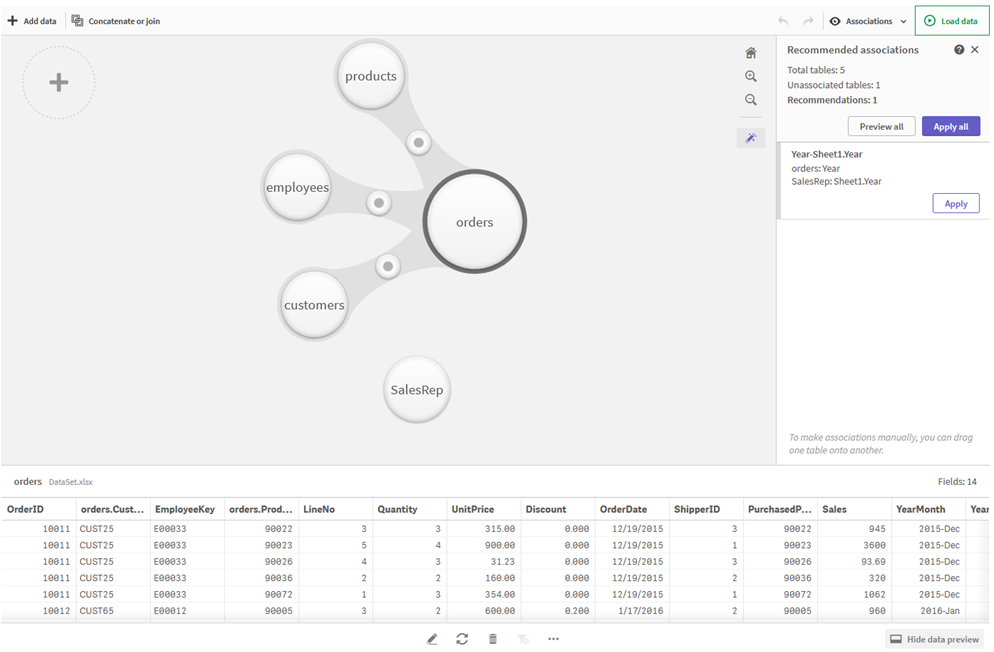The height and width of the screenshot is (652, 994).
Task: Open the recommended associations magic wand icon
Action: tap(751, 137)
